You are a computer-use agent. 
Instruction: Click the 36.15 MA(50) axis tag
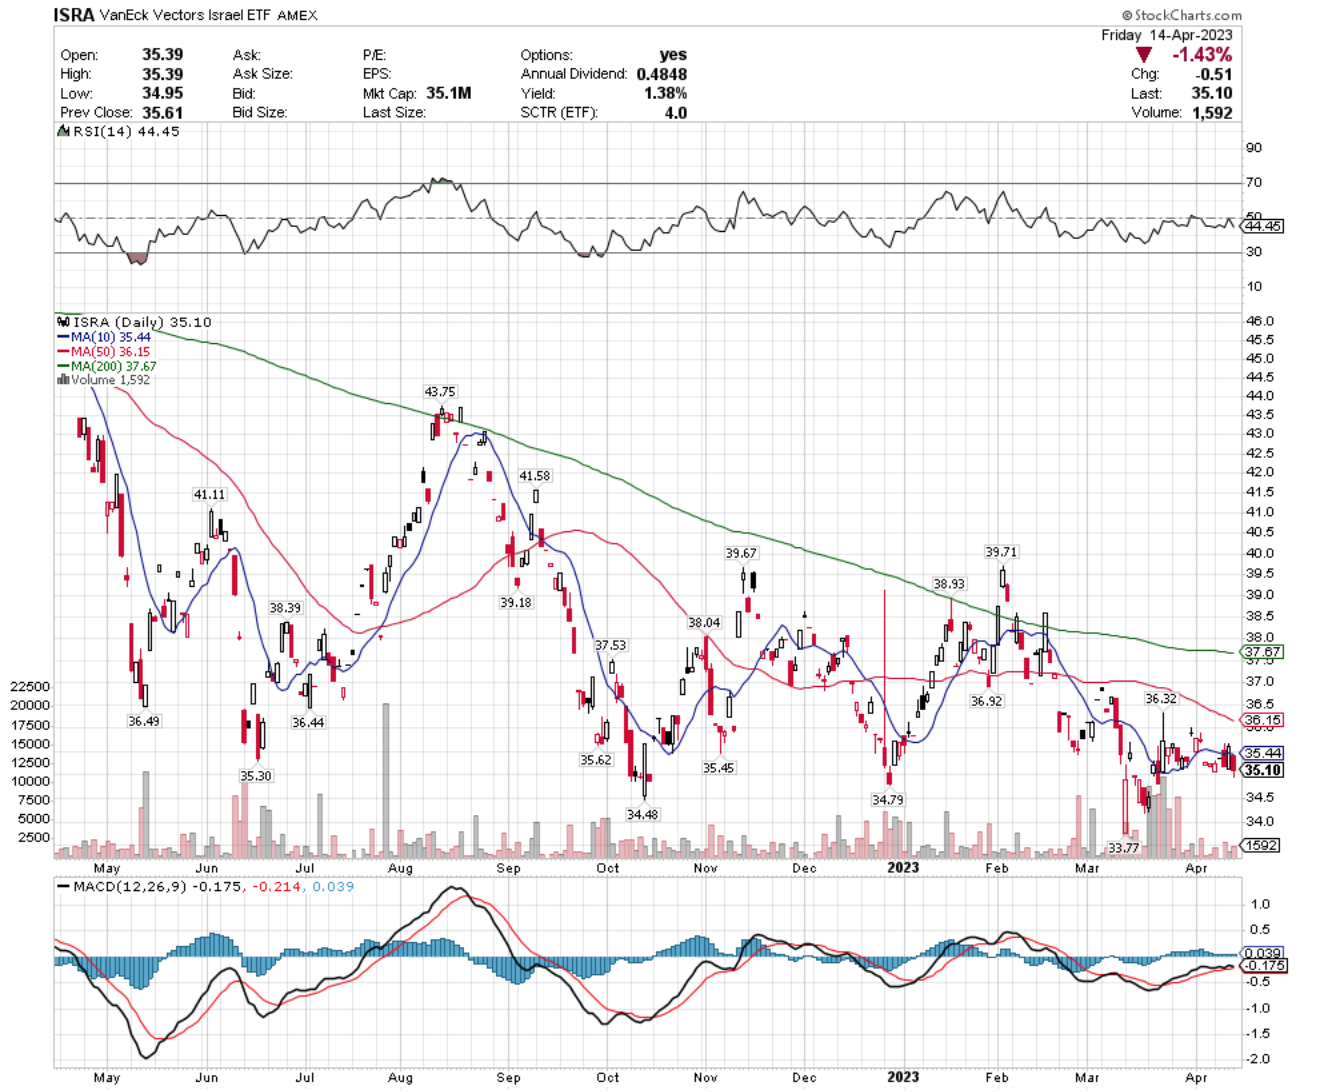[1263, 720]
